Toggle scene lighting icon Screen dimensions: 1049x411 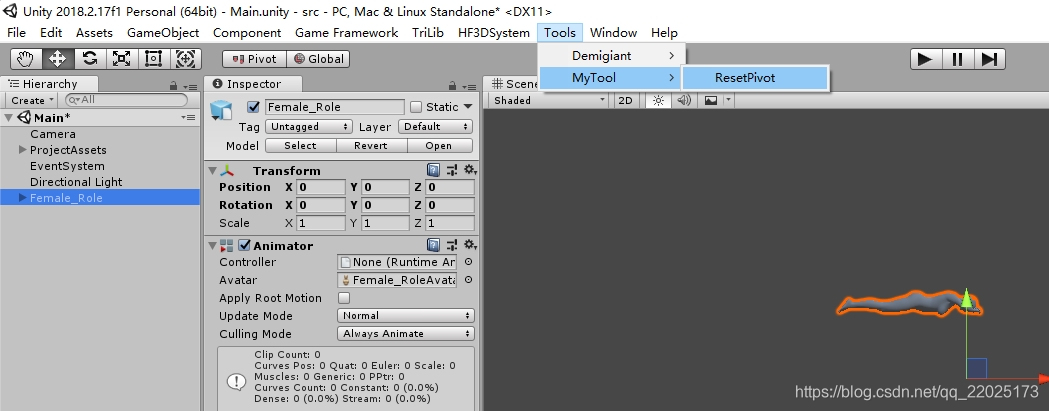[658, 100]
